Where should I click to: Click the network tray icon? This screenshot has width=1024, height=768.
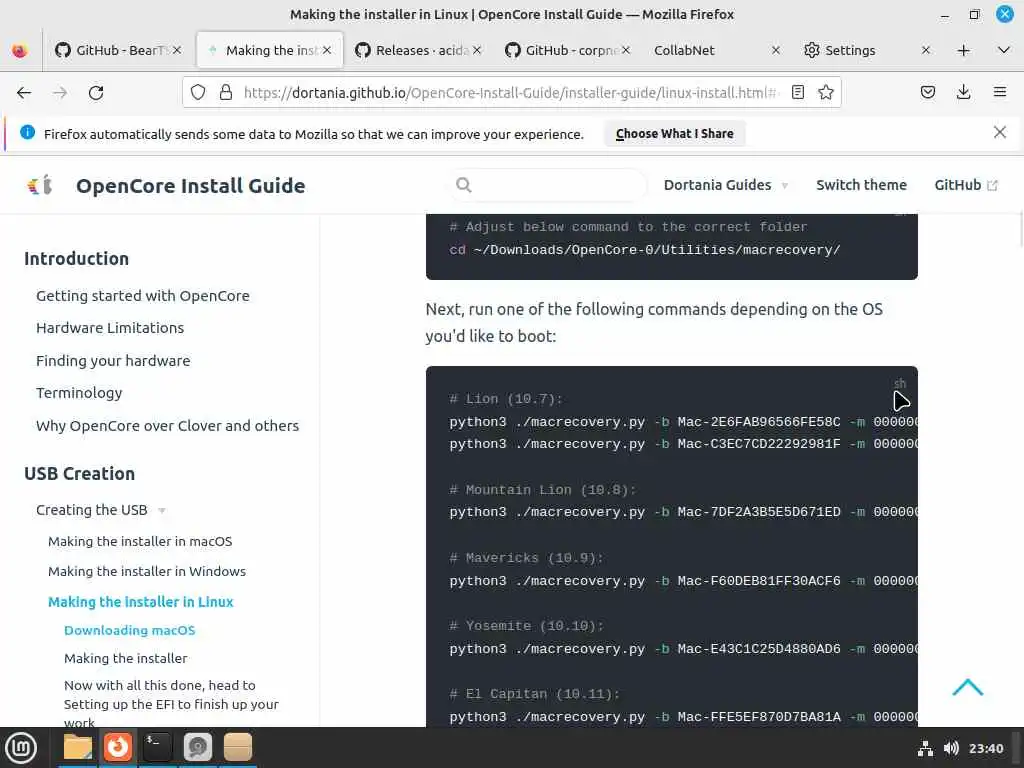coord(925,748)
